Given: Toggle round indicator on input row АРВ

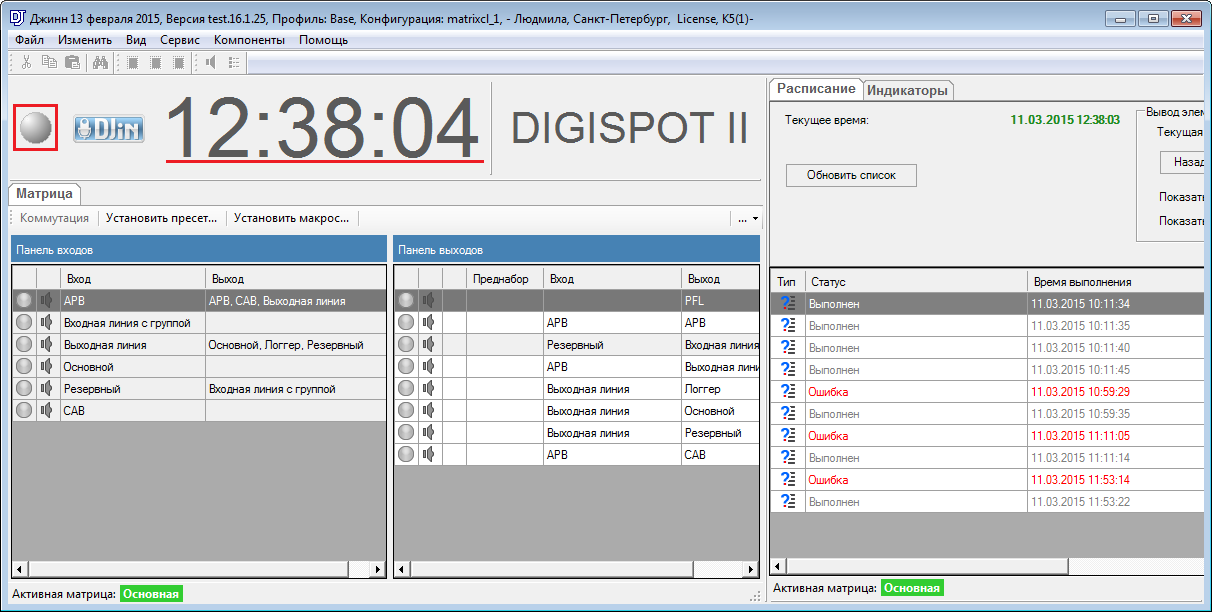Looking at the screenshot, I should point(24,301).
